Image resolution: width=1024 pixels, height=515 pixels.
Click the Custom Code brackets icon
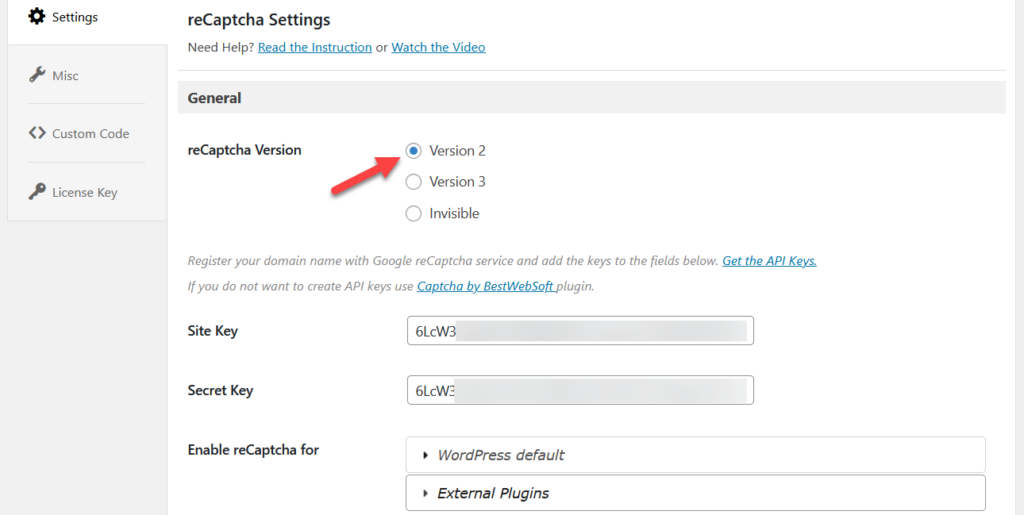(37, 133)
